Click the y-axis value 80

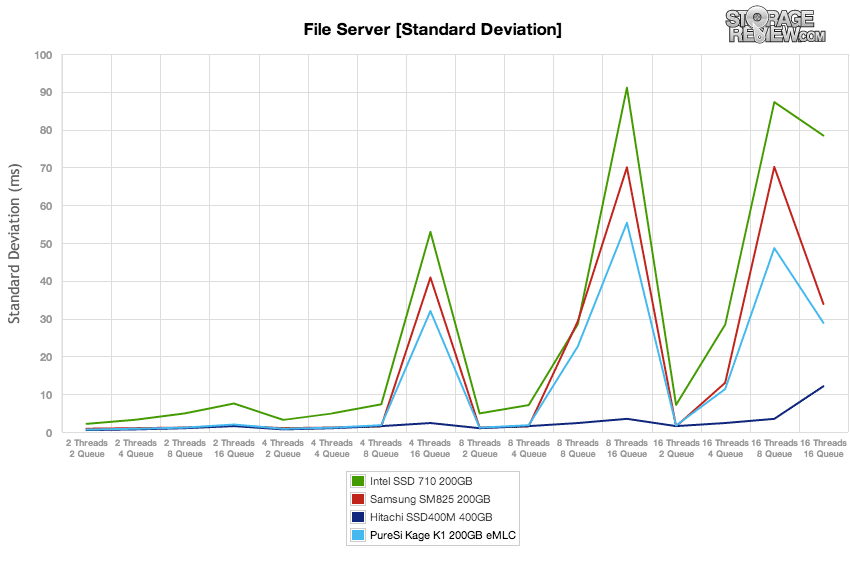pos(46,131)
